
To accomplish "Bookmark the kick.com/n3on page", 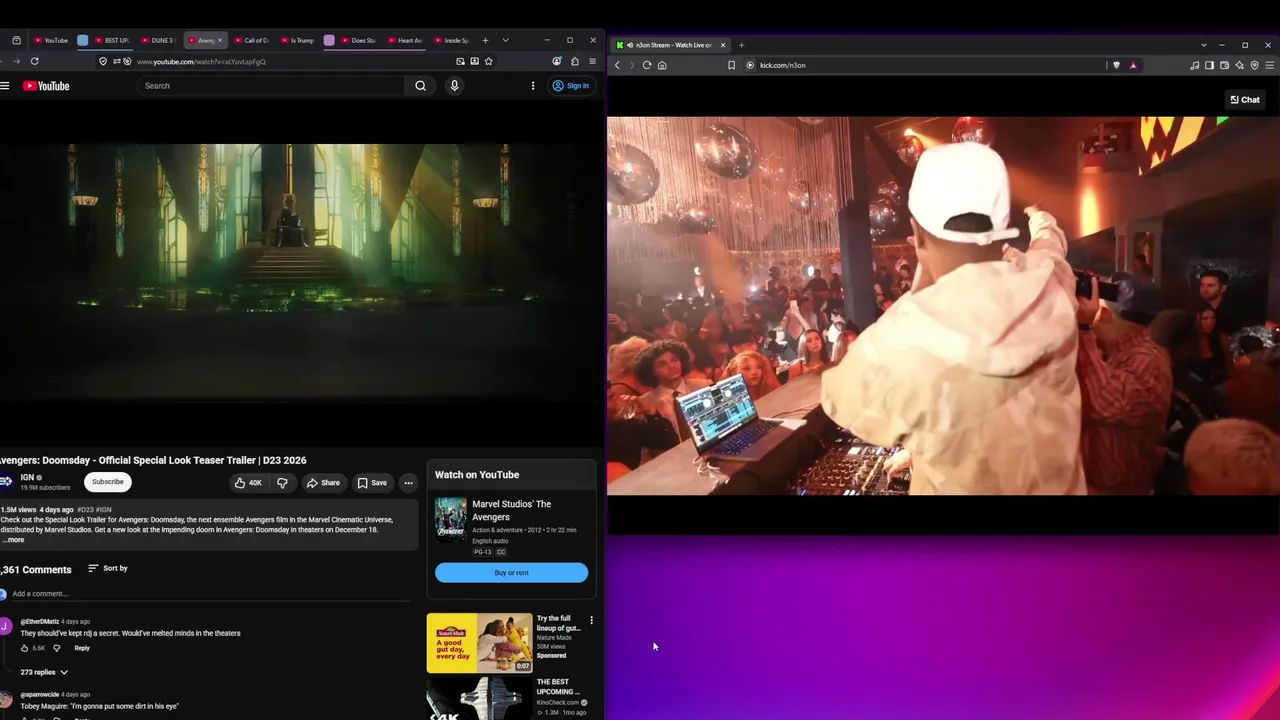I will coord(731,65).
